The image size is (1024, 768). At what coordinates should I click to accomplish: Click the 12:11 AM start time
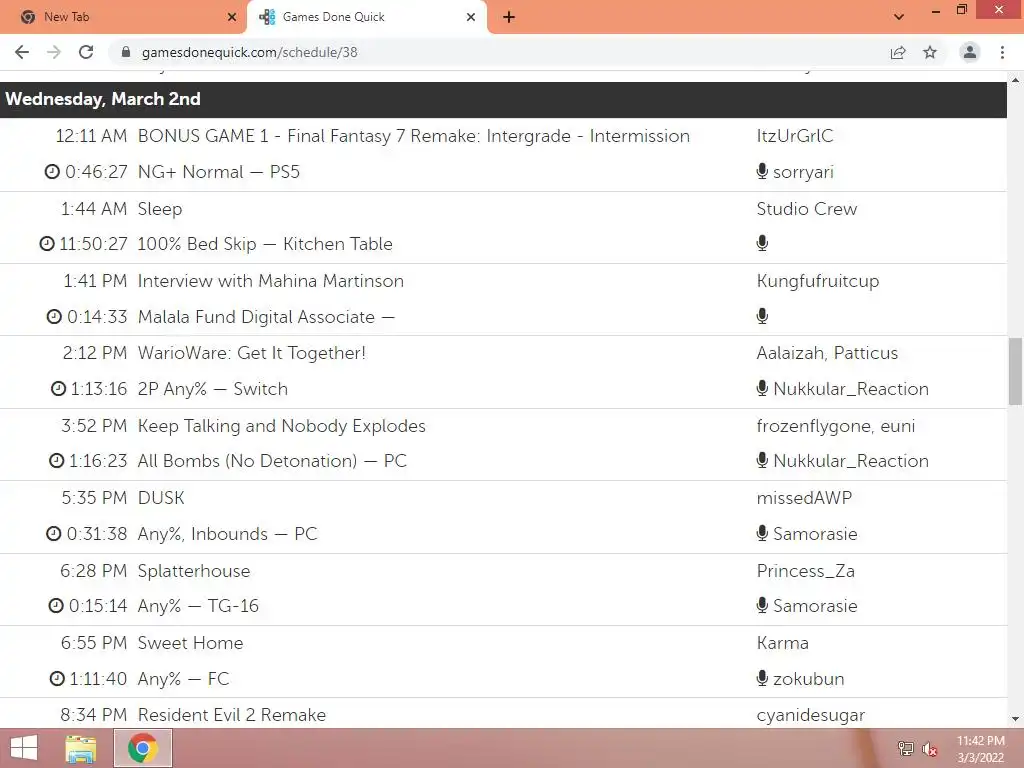click(x=91, y=136)
